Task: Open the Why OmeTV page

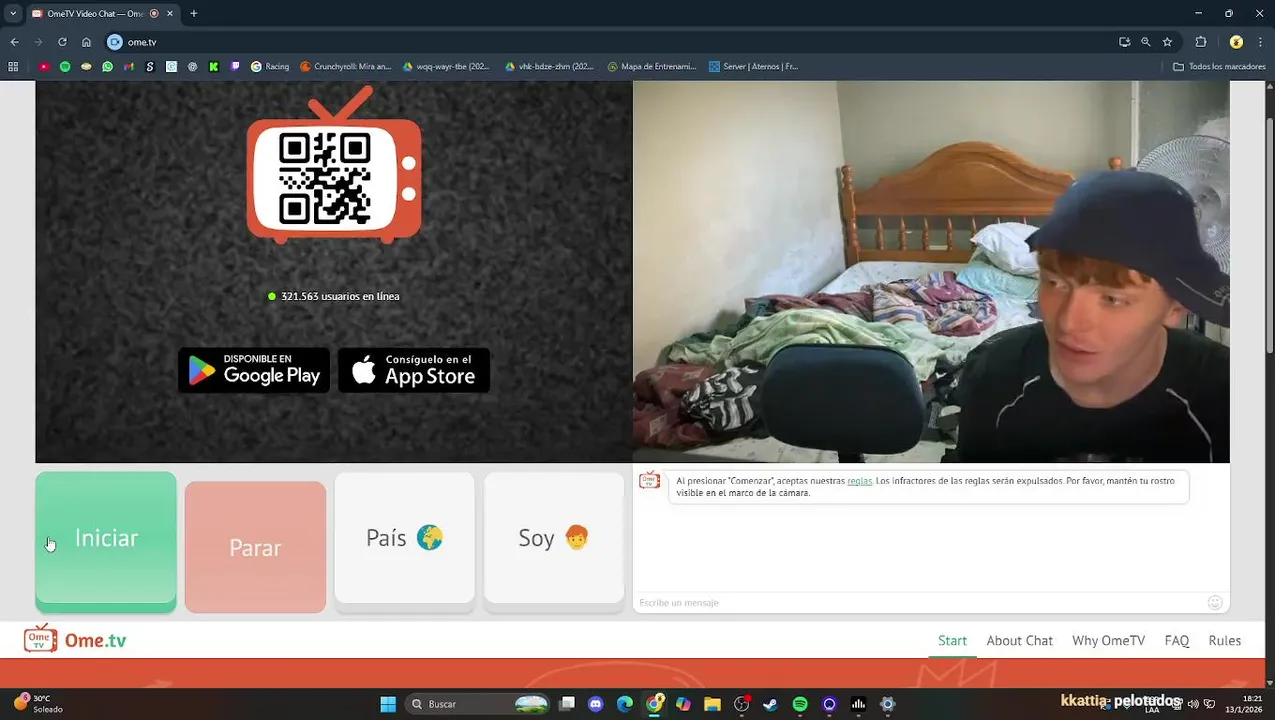Action: pos(1108,640)
